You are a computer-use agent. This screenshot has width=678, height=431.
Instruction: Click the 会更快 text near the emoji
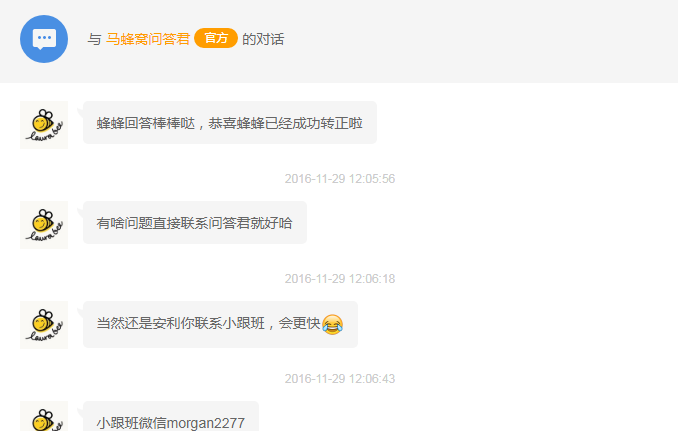pyautogui.click(x=299, y=323)
